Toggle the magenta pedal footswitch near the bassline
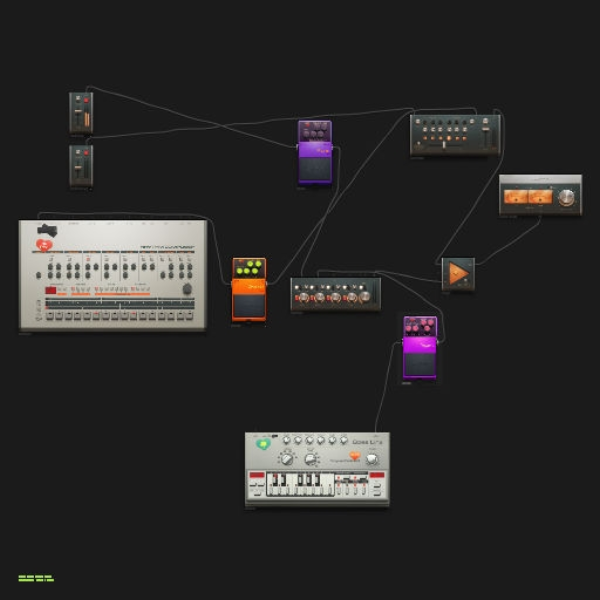600x600 pixels. (x=419, y=364)
